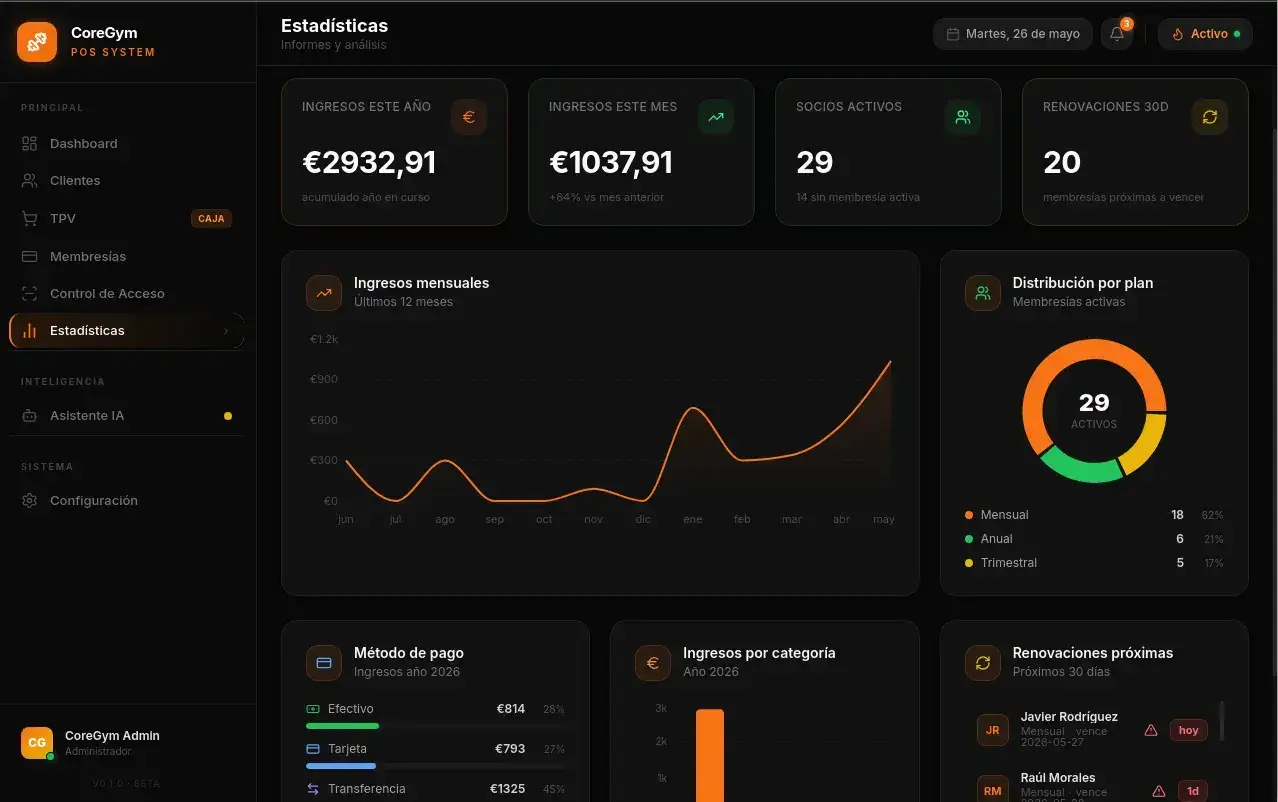Select the Mensual legend row
Screen dimensions: 1278x802
(x=1094, y=515)
